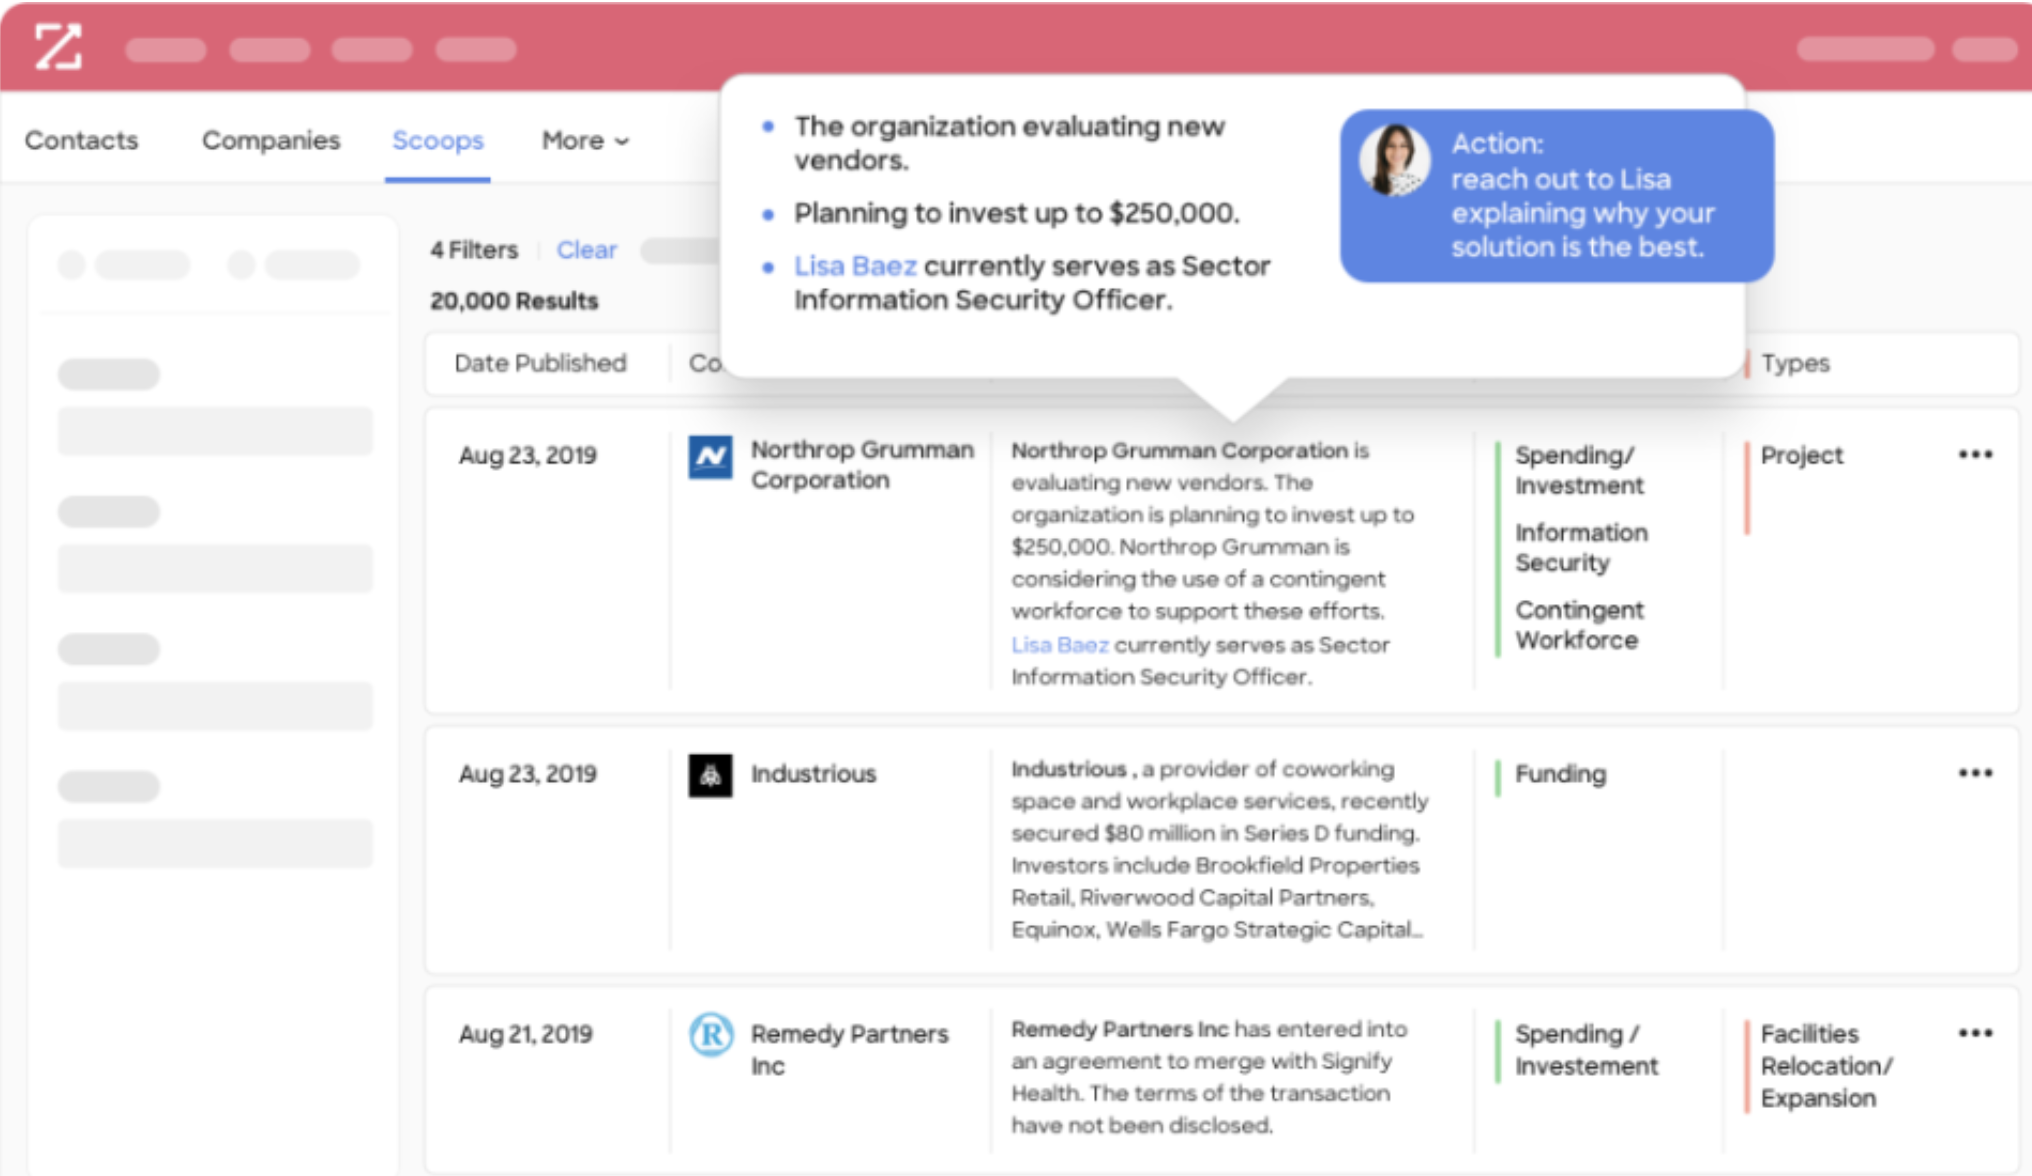Click Clear to reset the 4 filters
The image size is (2032, 1176).
click(587, 250)
